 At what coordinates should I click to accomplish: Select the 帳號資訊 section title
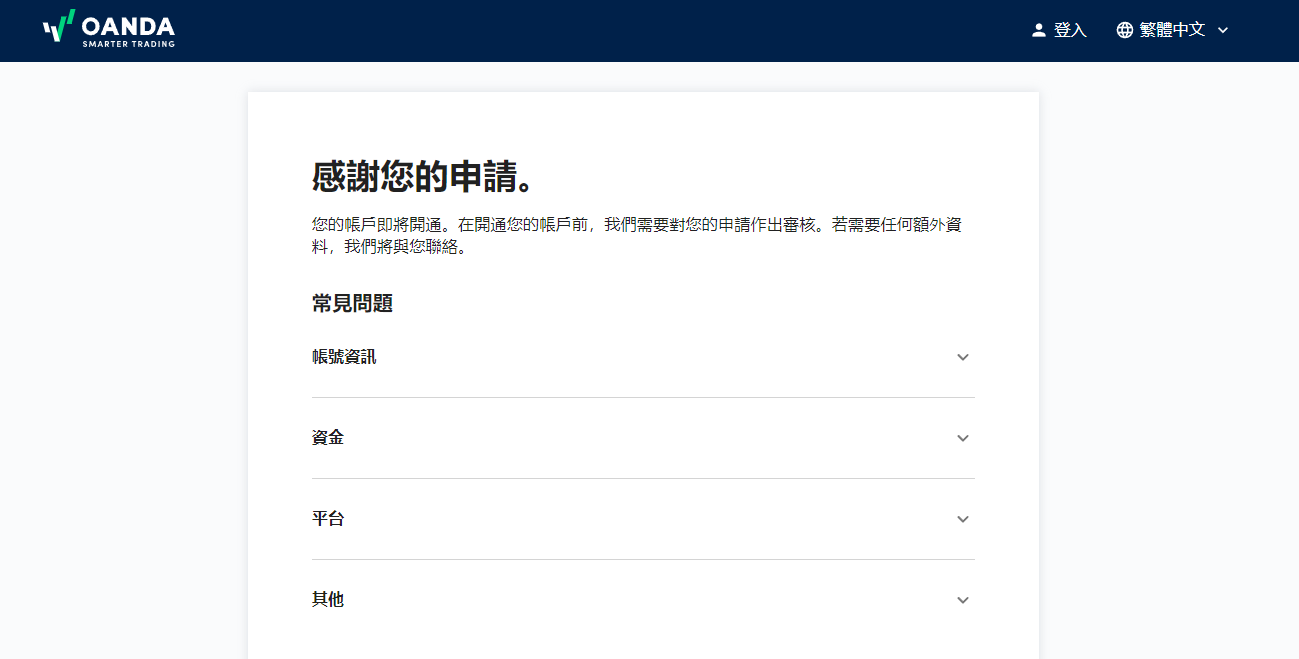pyautogui.click(x=344, y=357)
